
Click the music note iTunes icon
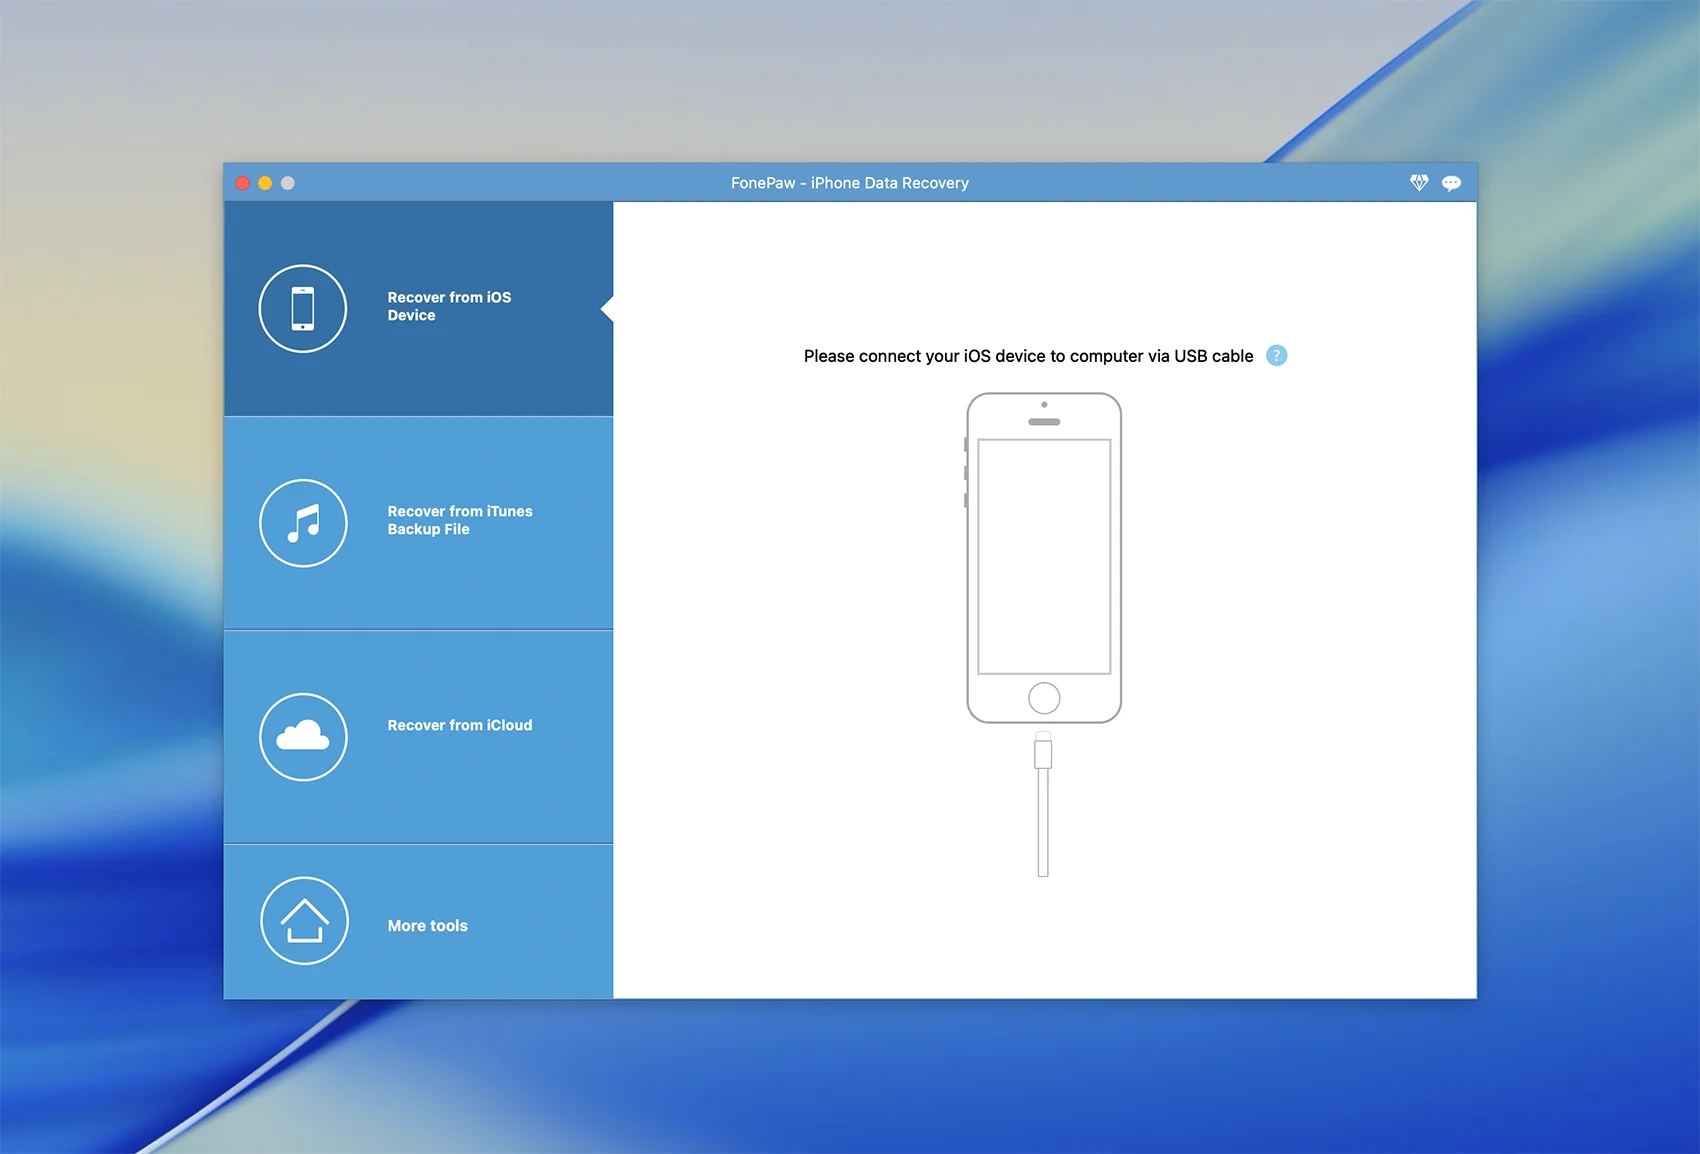click(x=303, y=523)
